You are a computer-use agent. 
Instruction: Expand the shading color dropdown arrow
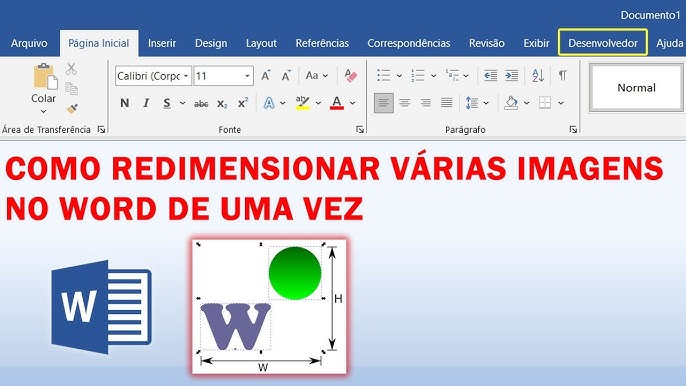tap(526, 103)
